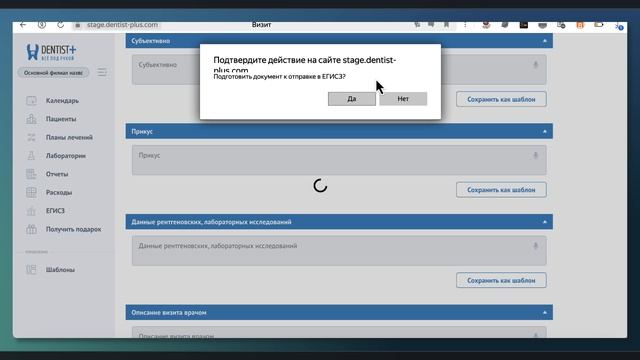Click the Отчеты report icon
Viewport: 640px width, 360px height.
coord(31,174)
